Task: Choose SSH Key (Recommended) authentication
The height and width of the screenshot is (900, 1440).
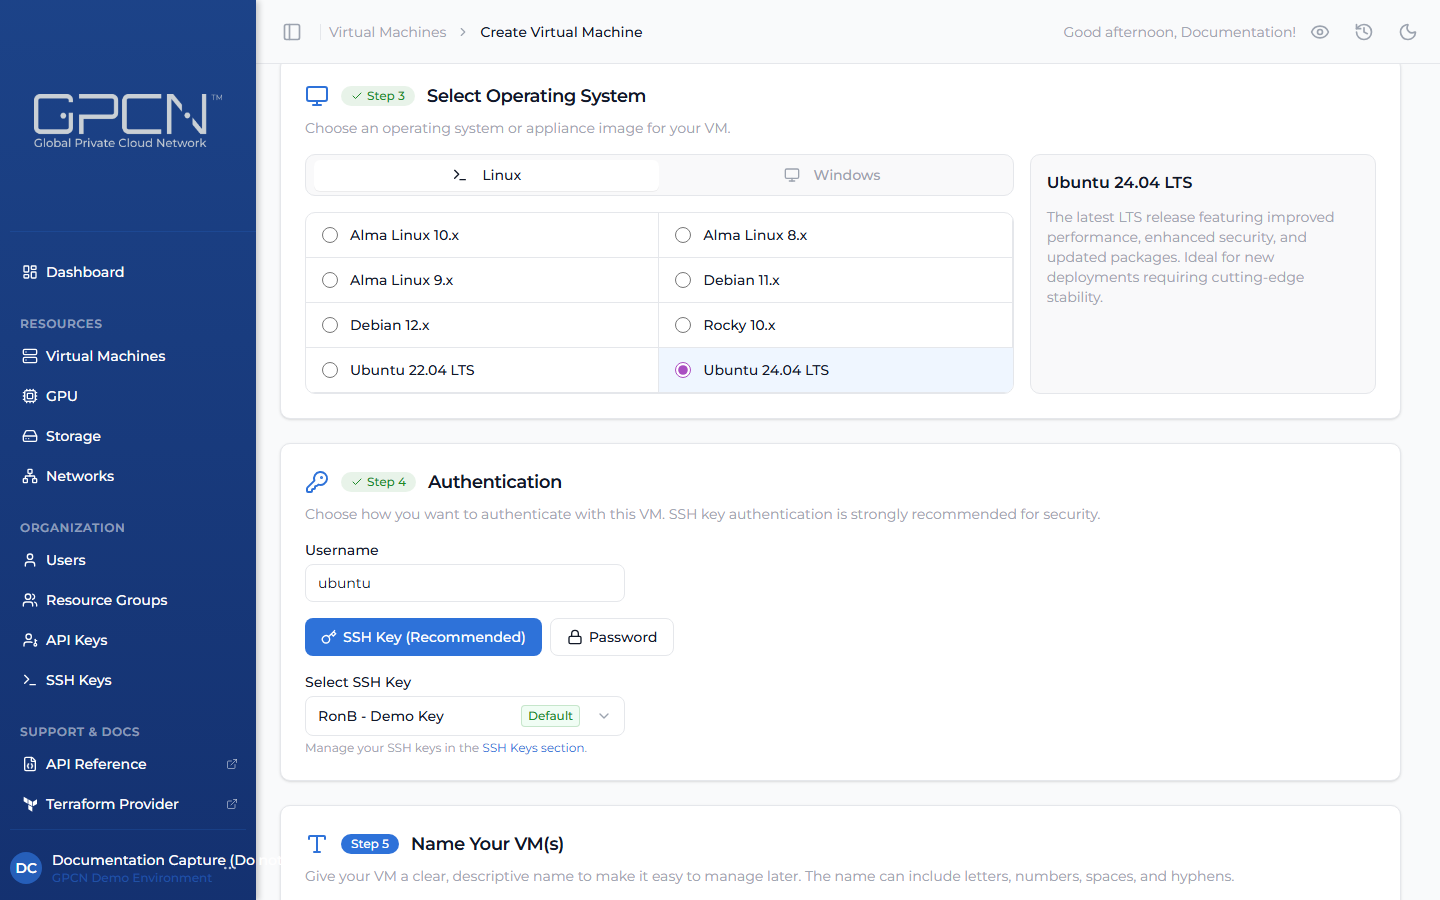Action: 423,637
